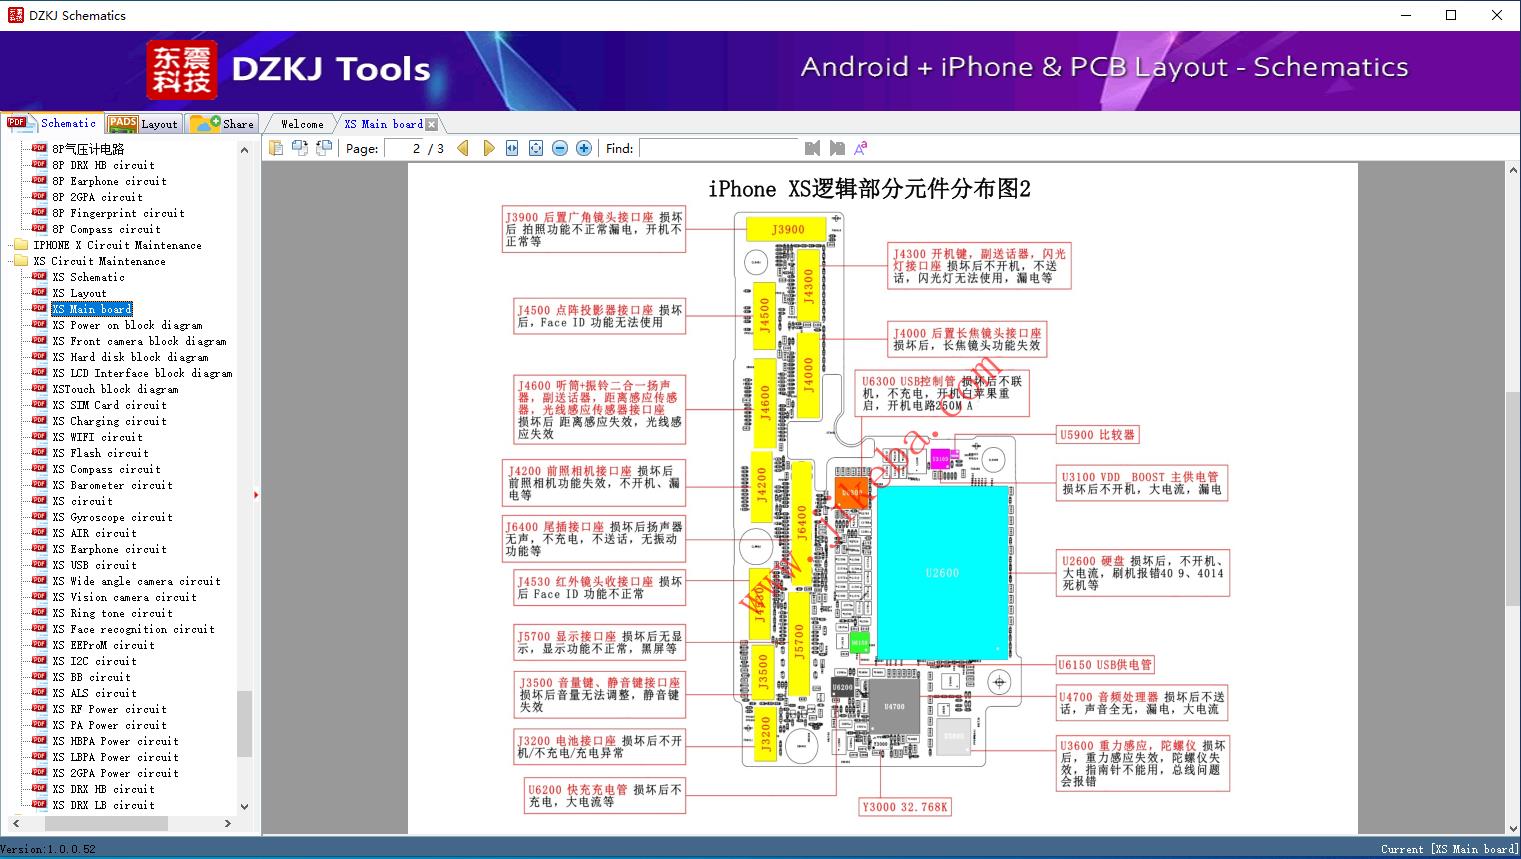Open XS Charging circuit
Viewport: 1521px width, 859px height.
coord(110,421)
